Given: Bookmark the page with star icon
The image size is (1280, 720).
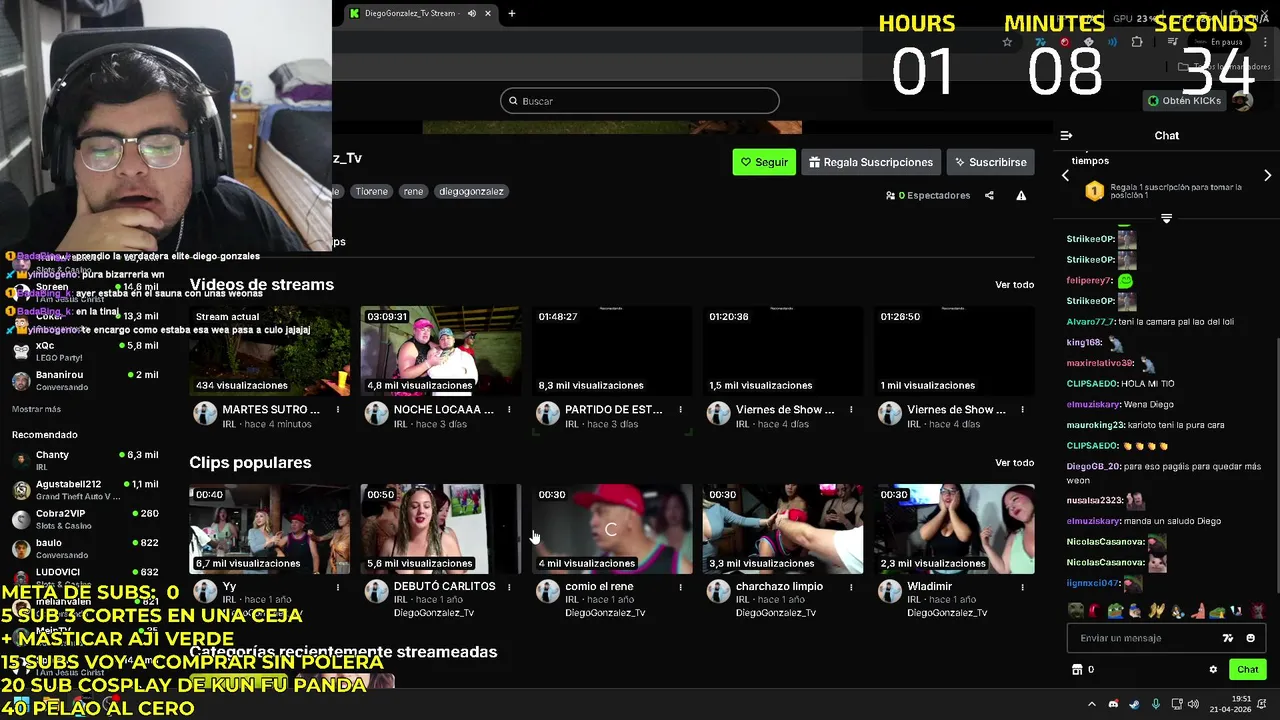Looking at the screenshot, I should (1007, 42).
